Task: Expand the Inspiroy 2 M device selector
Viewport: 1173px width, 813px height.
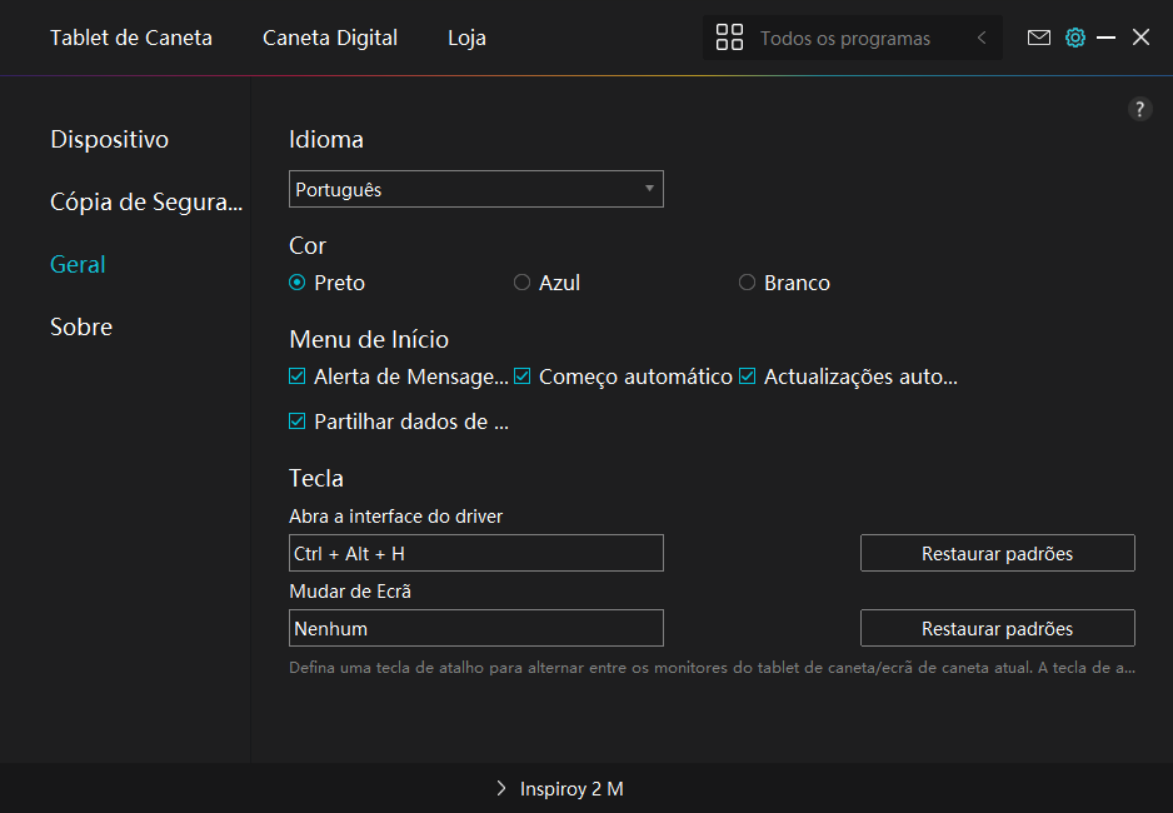Action: click(x=560, y=789)
